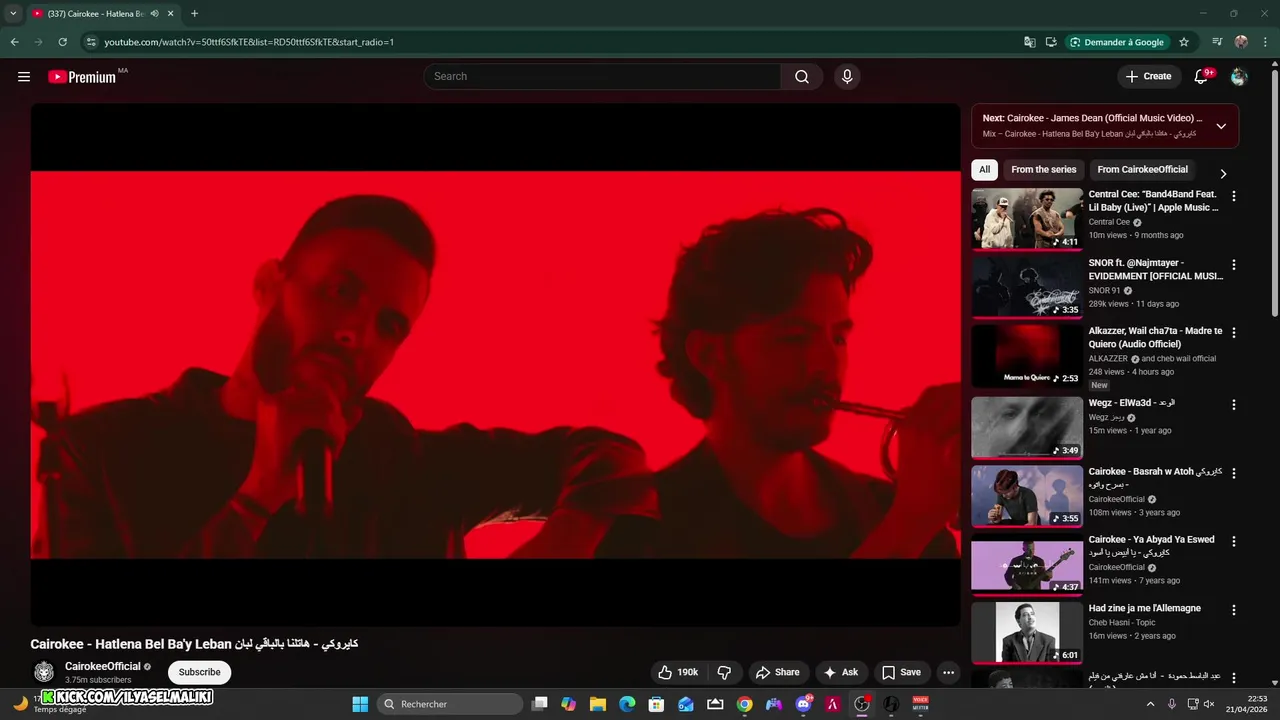The image size is (1280, 720).
Task: Open CairokeeOfficial channel avatar
Action: point(44,672)
